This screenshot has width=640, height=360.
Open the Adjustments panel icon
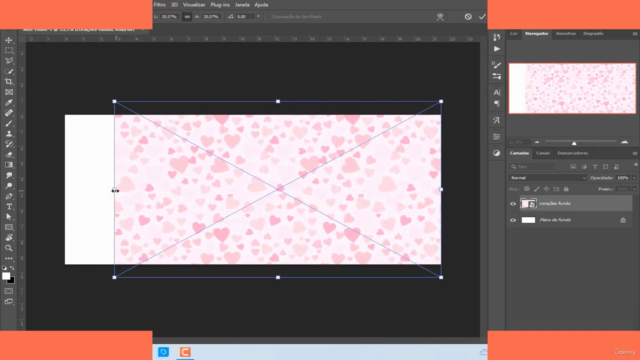[497, 153]
